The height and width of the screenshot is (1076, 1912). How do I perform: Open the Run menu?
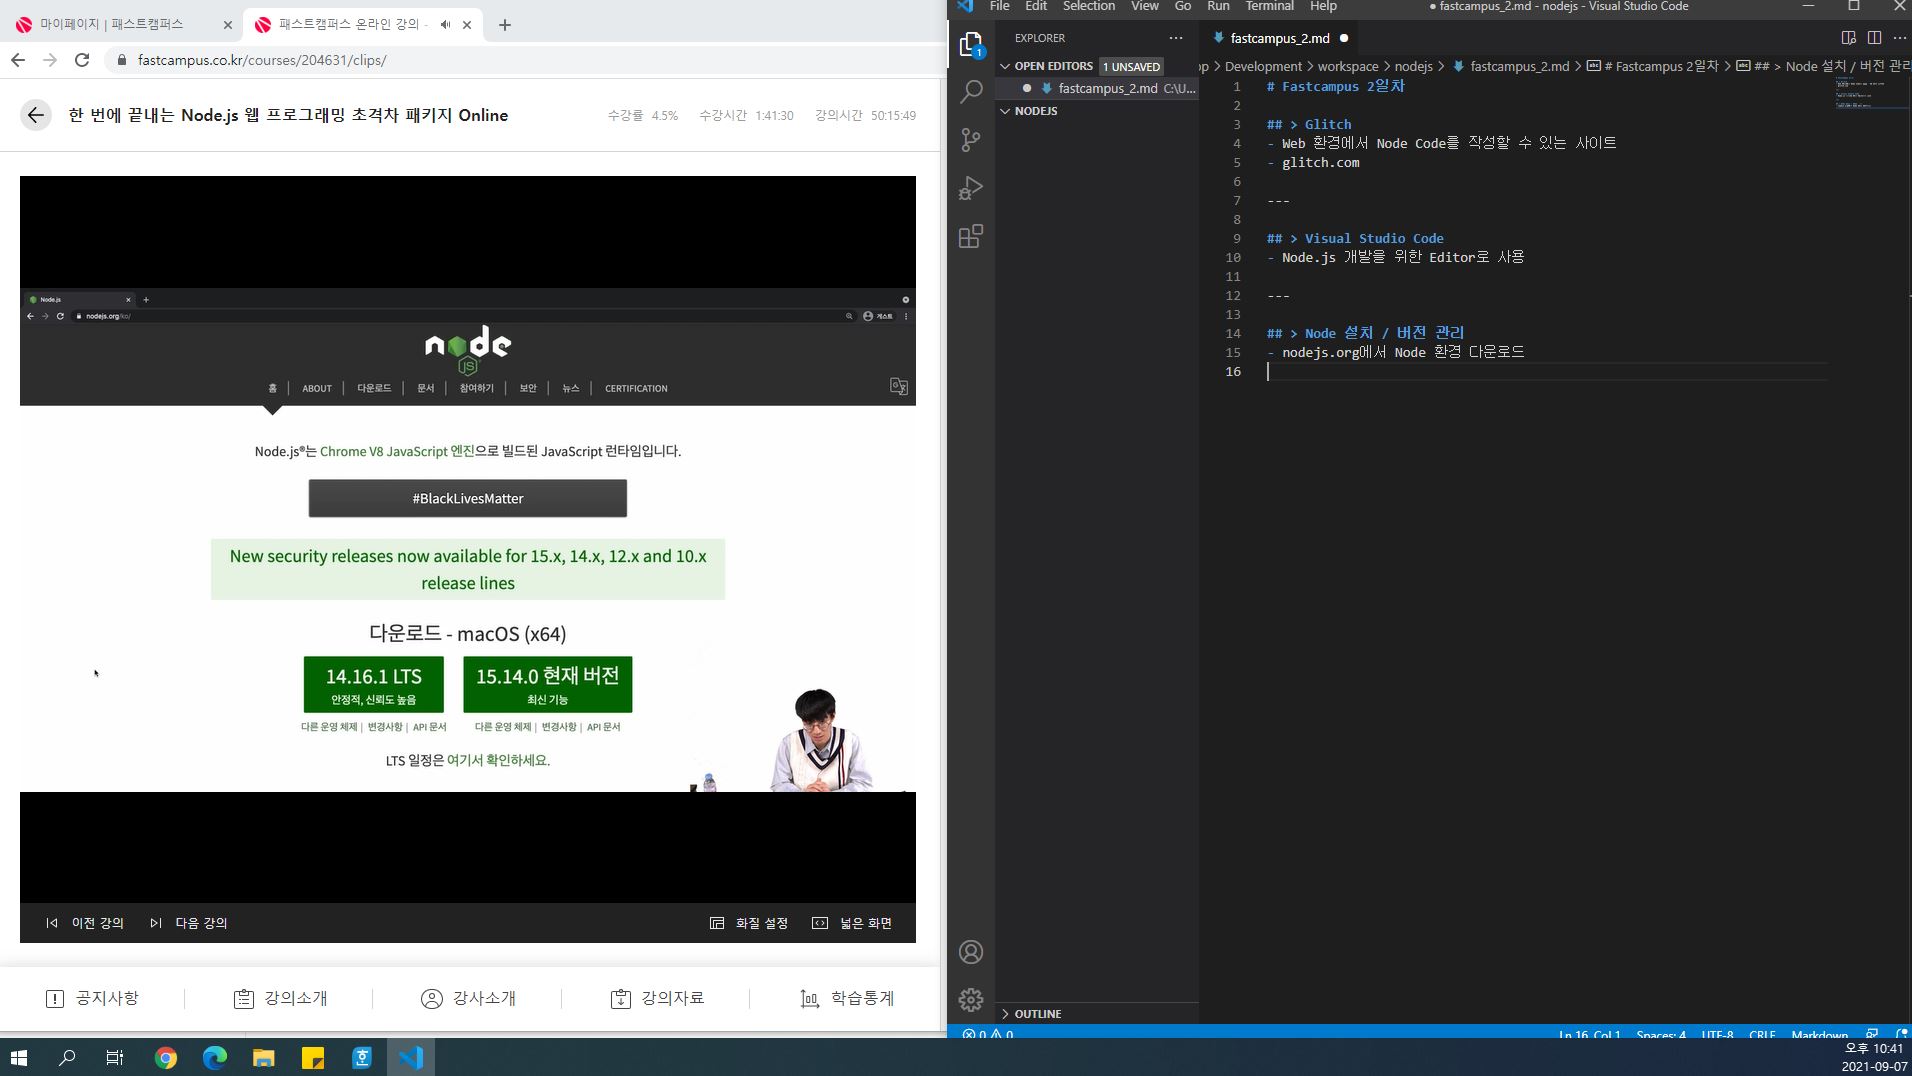point(1218,6)
